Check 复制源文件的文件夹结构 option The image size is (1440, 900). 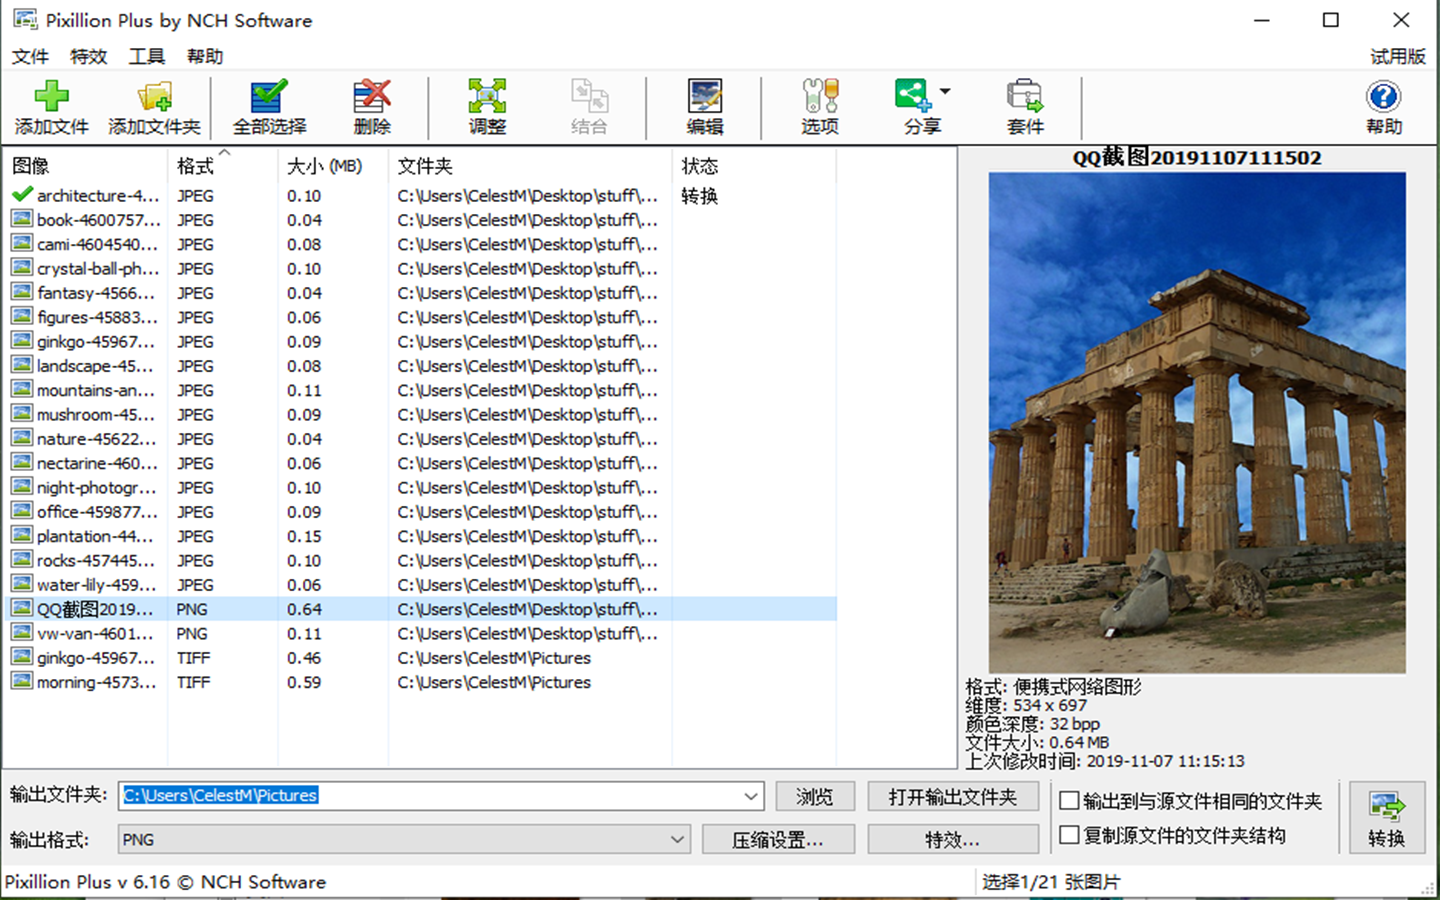pos(1069,835)
